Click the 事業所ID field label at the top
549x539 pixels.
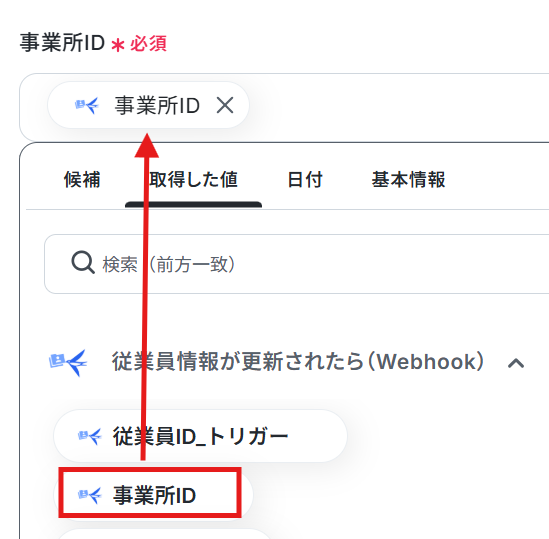(x=62, y=43)
